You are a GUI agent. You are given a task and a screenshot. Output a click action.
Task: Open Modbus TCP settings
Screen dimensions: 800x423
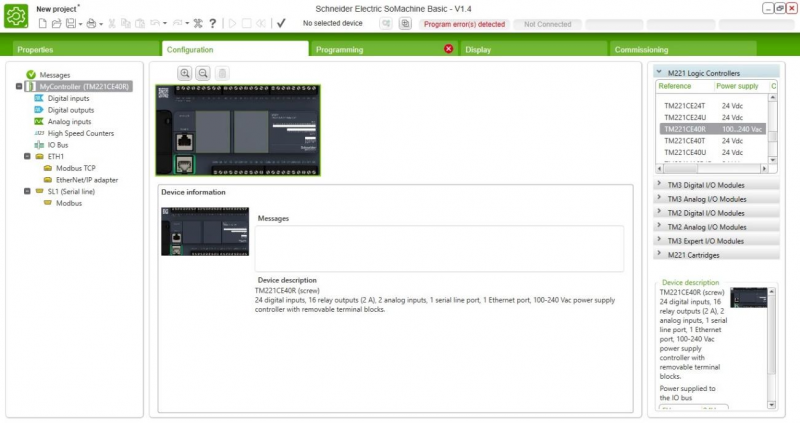(76, 168)
